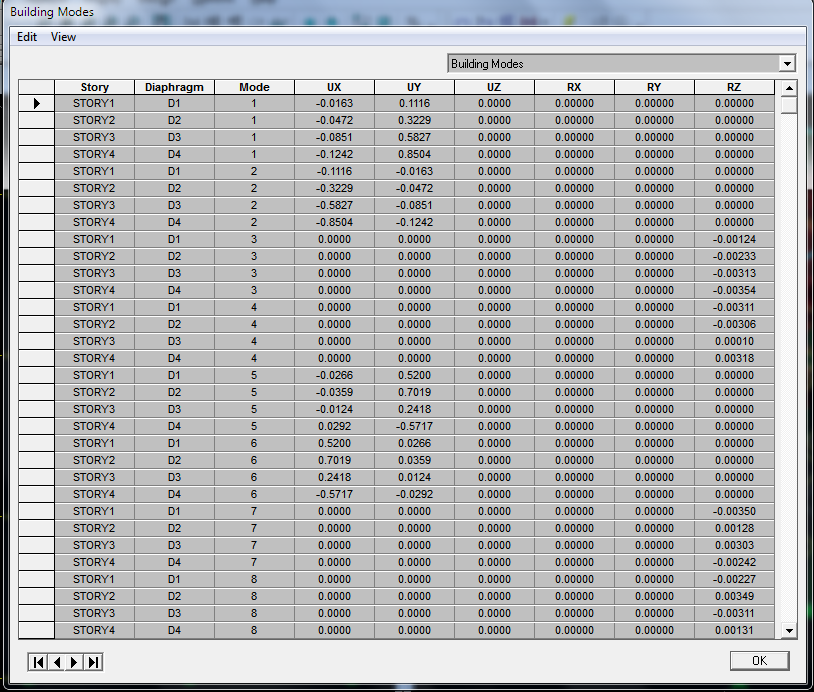Go to next record arrow icon
The image size is (814, 692).
(x=74, y=662)
